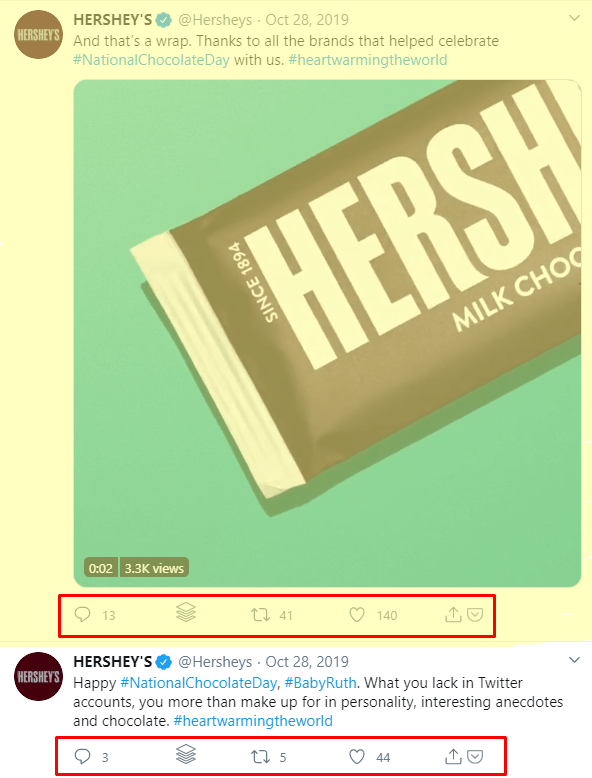This screenshot has width=592, height=778.
Task: Click Buffer layers icon under BabyRuth tweet
Action: (186, 754)
